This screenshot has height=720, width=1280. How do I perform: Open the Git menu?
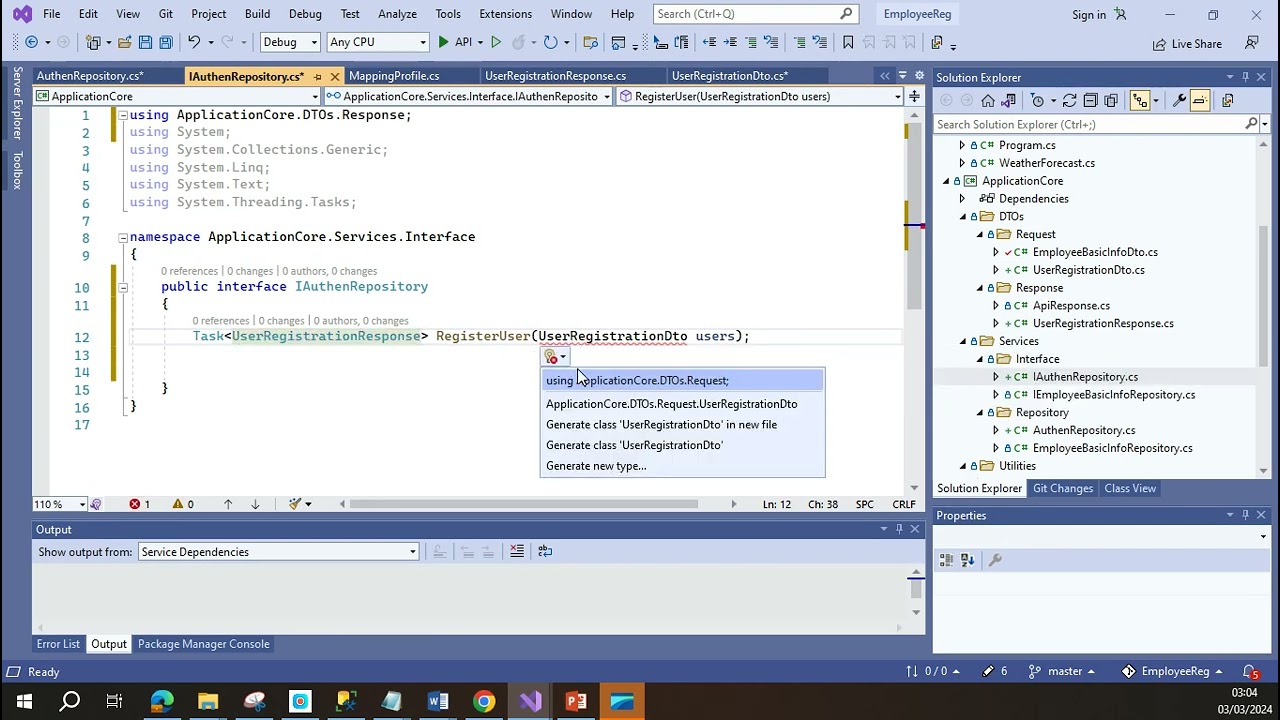[166, 14]
